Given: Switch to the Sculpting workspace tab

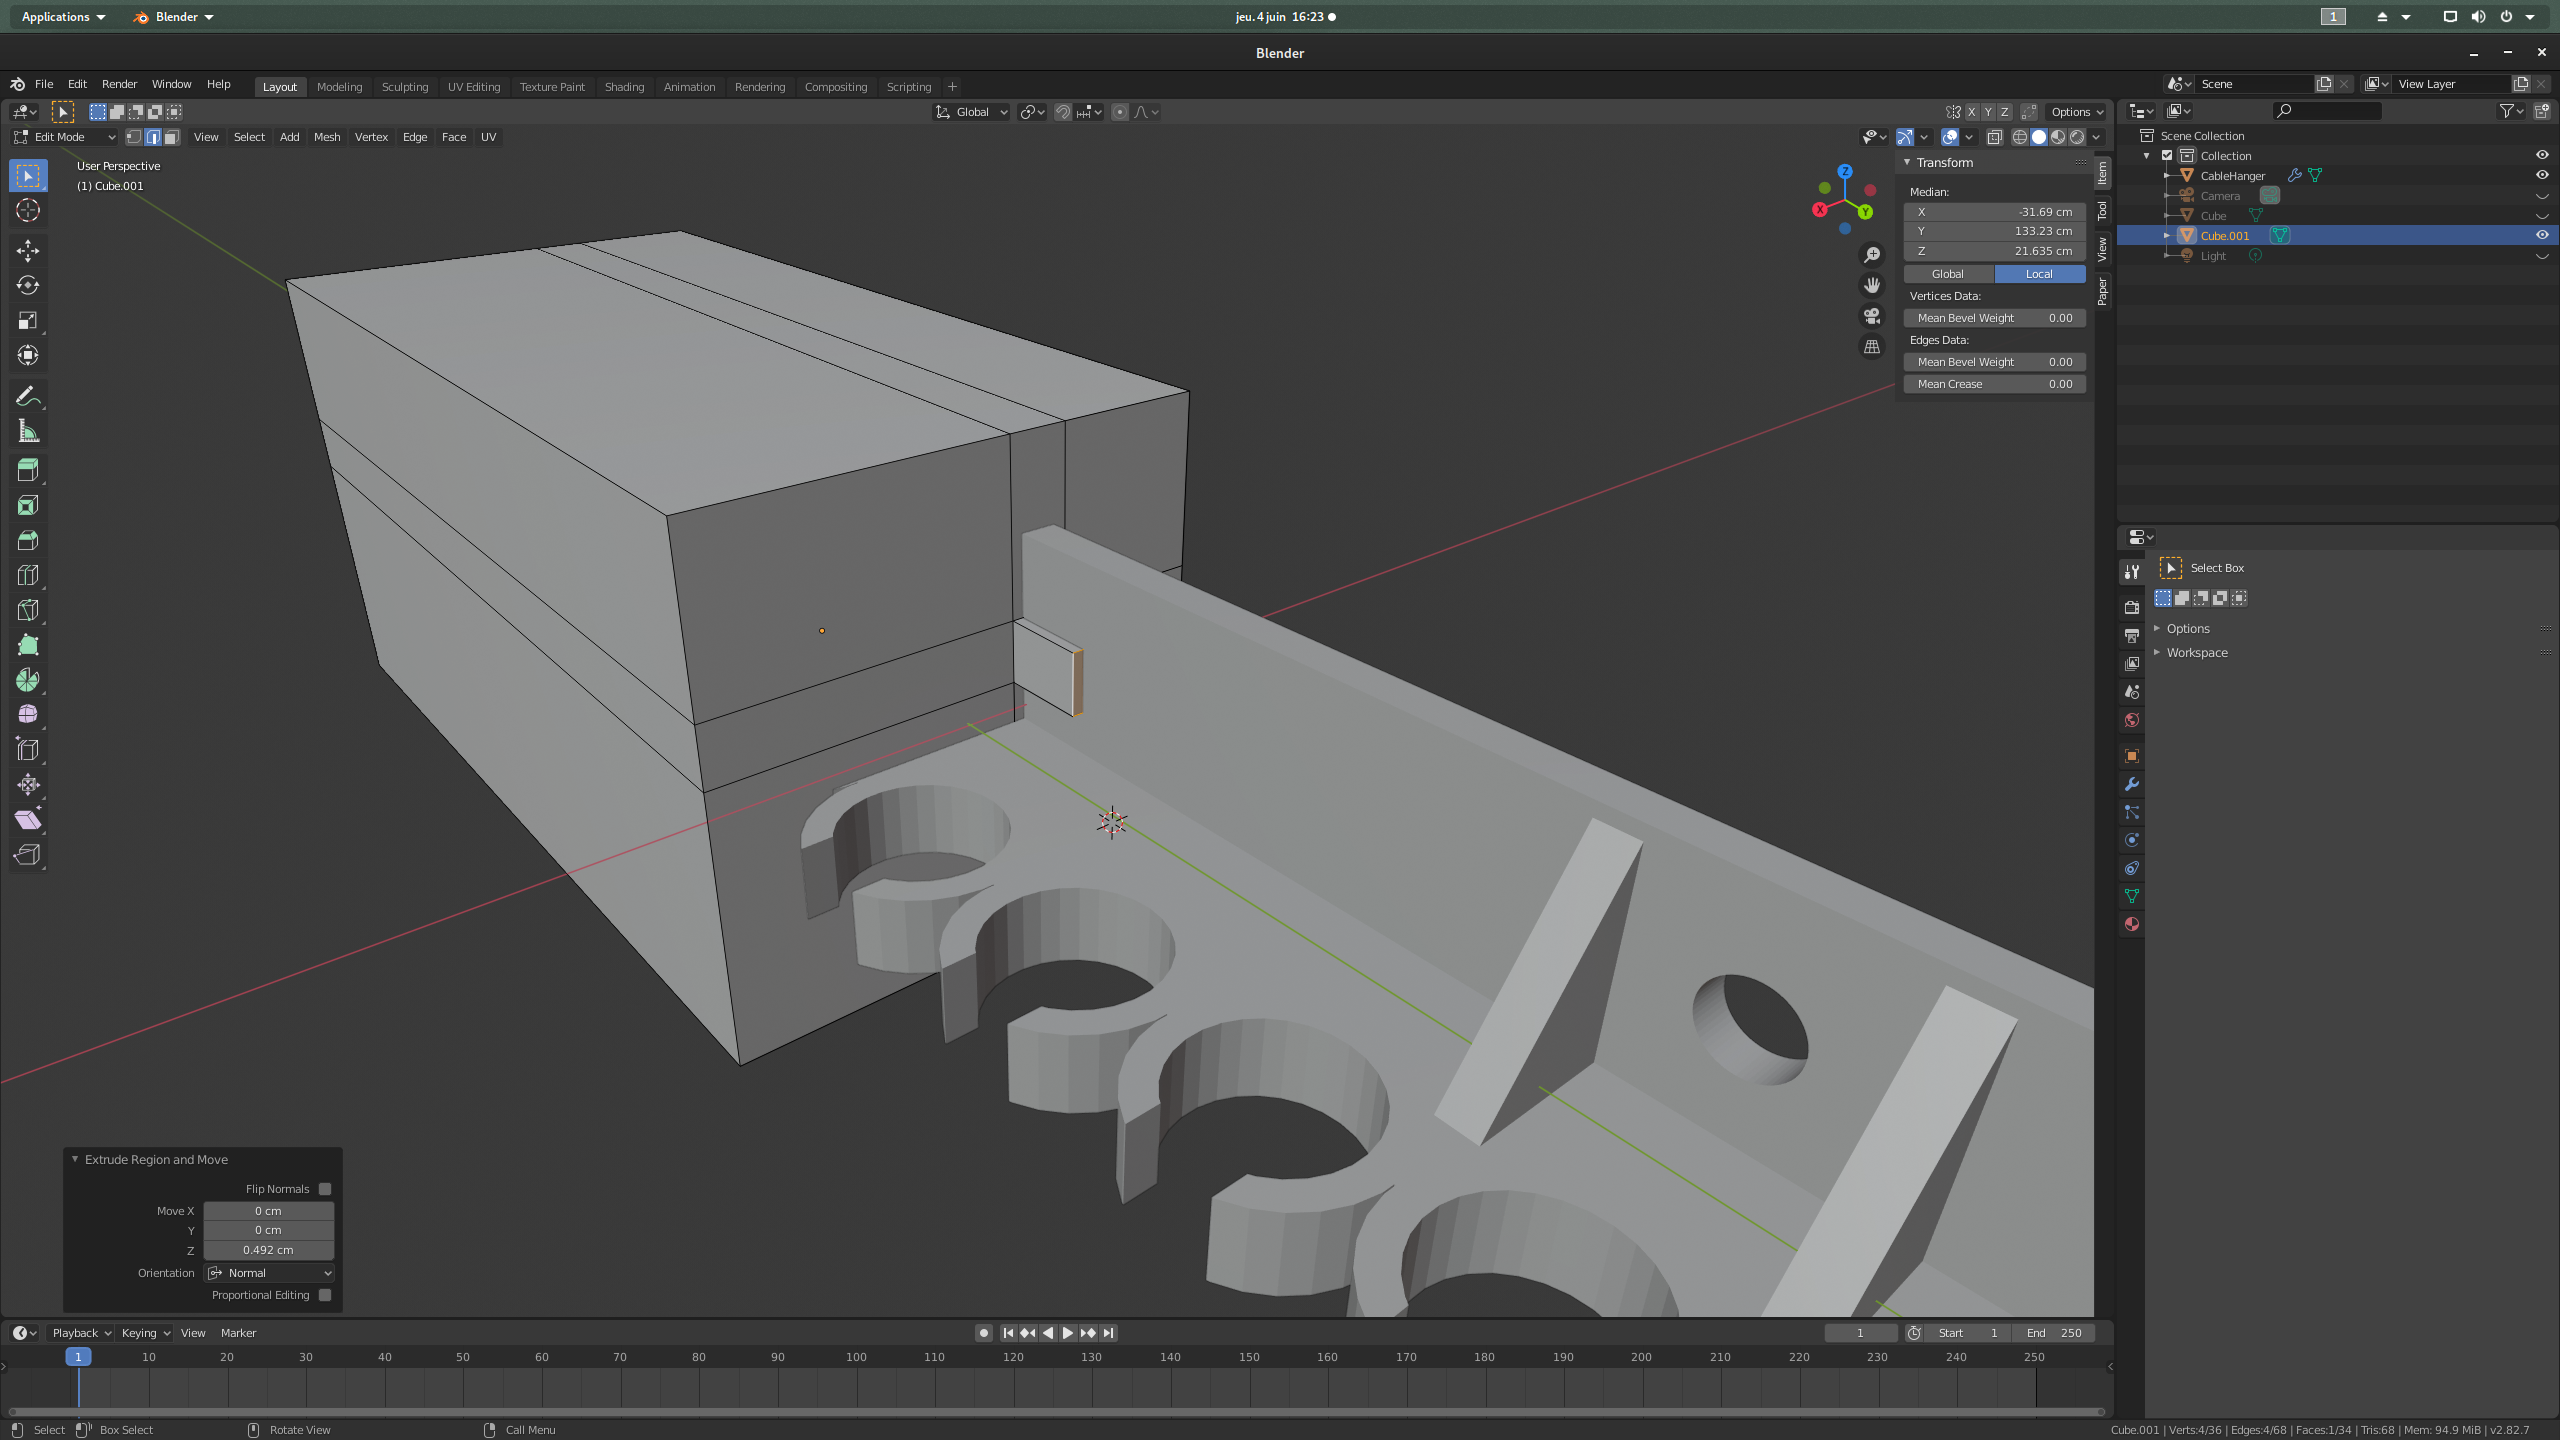Looking at the screenshot, I should click(404, 87).
